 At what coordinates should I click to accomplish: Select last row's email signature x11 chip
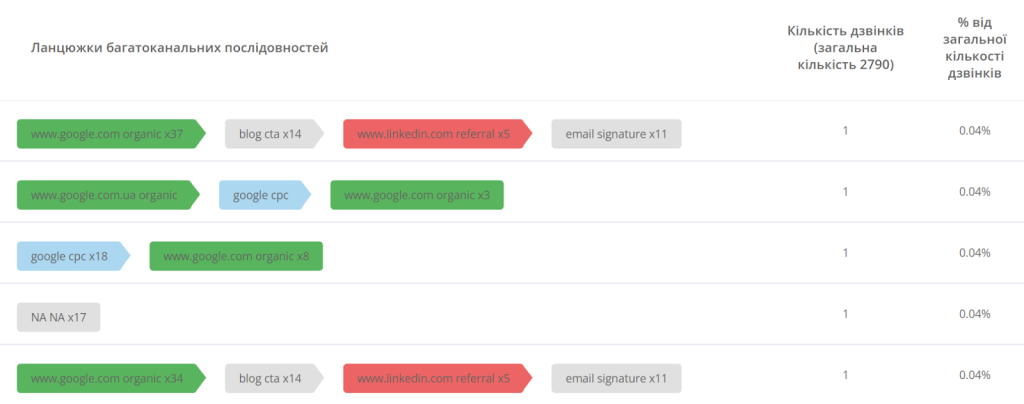click(616, 379)
